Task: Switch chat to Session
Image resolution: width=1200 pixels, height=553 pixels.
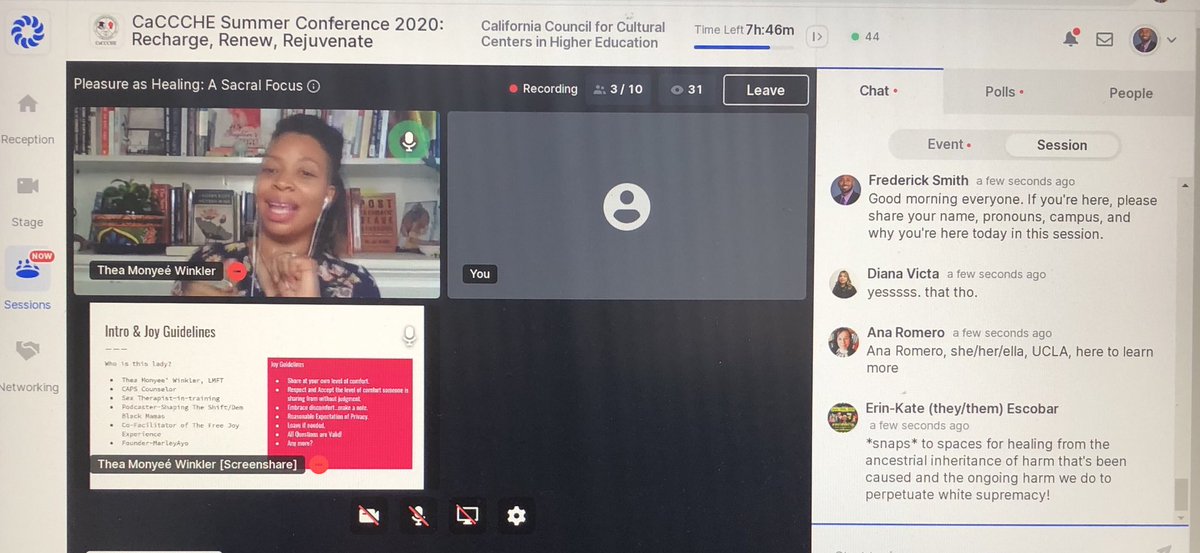Action: (x=1062, y=145)
